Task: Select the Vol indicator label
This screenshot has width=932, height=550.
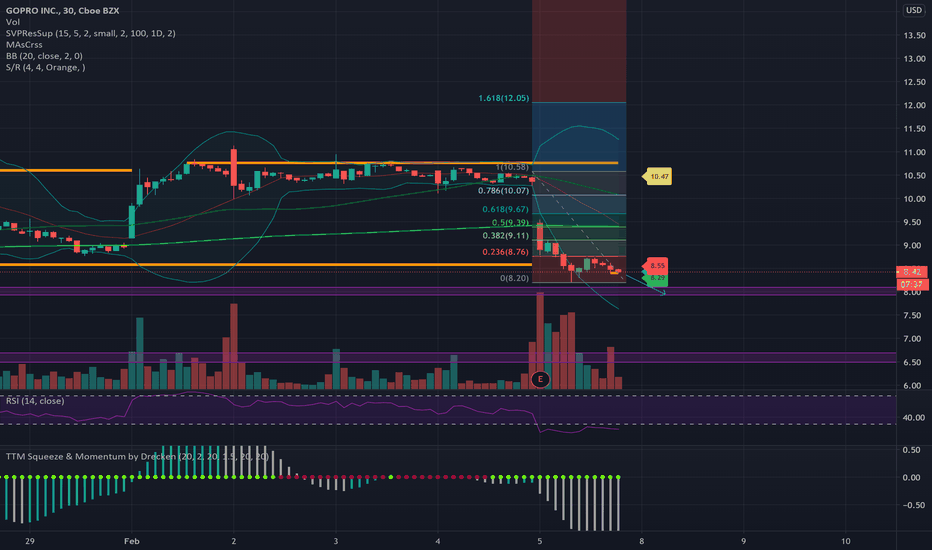Action: (13, 22)
